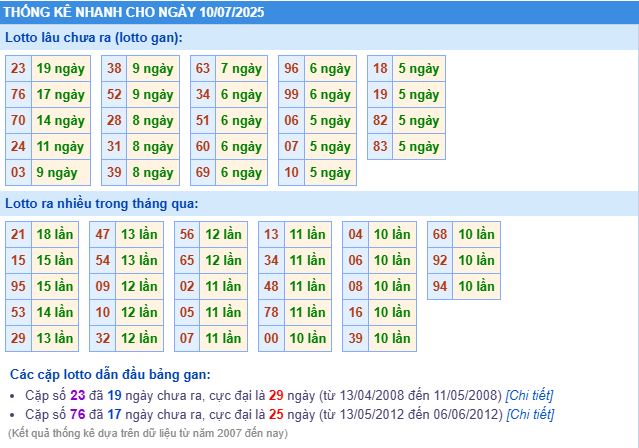
Task: Click frequent number 65 cell
Action: (187, 260)
